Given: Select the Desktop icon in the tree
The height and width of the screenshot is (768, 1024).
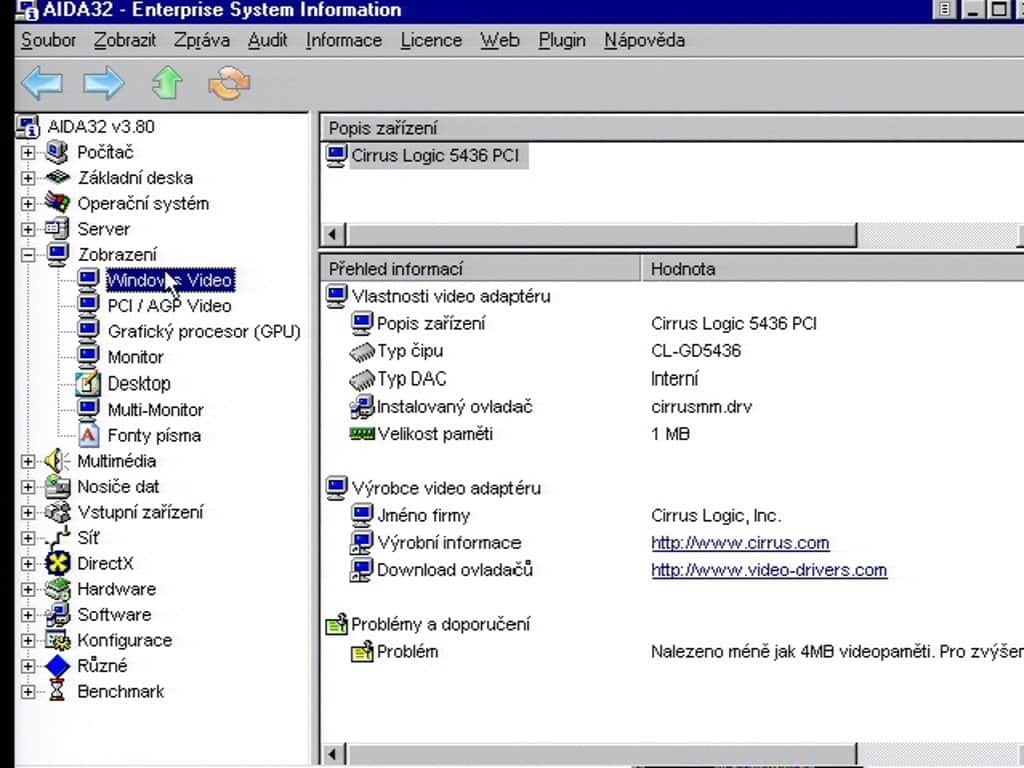Looking at the screenshot, I should tap(88, 383).
